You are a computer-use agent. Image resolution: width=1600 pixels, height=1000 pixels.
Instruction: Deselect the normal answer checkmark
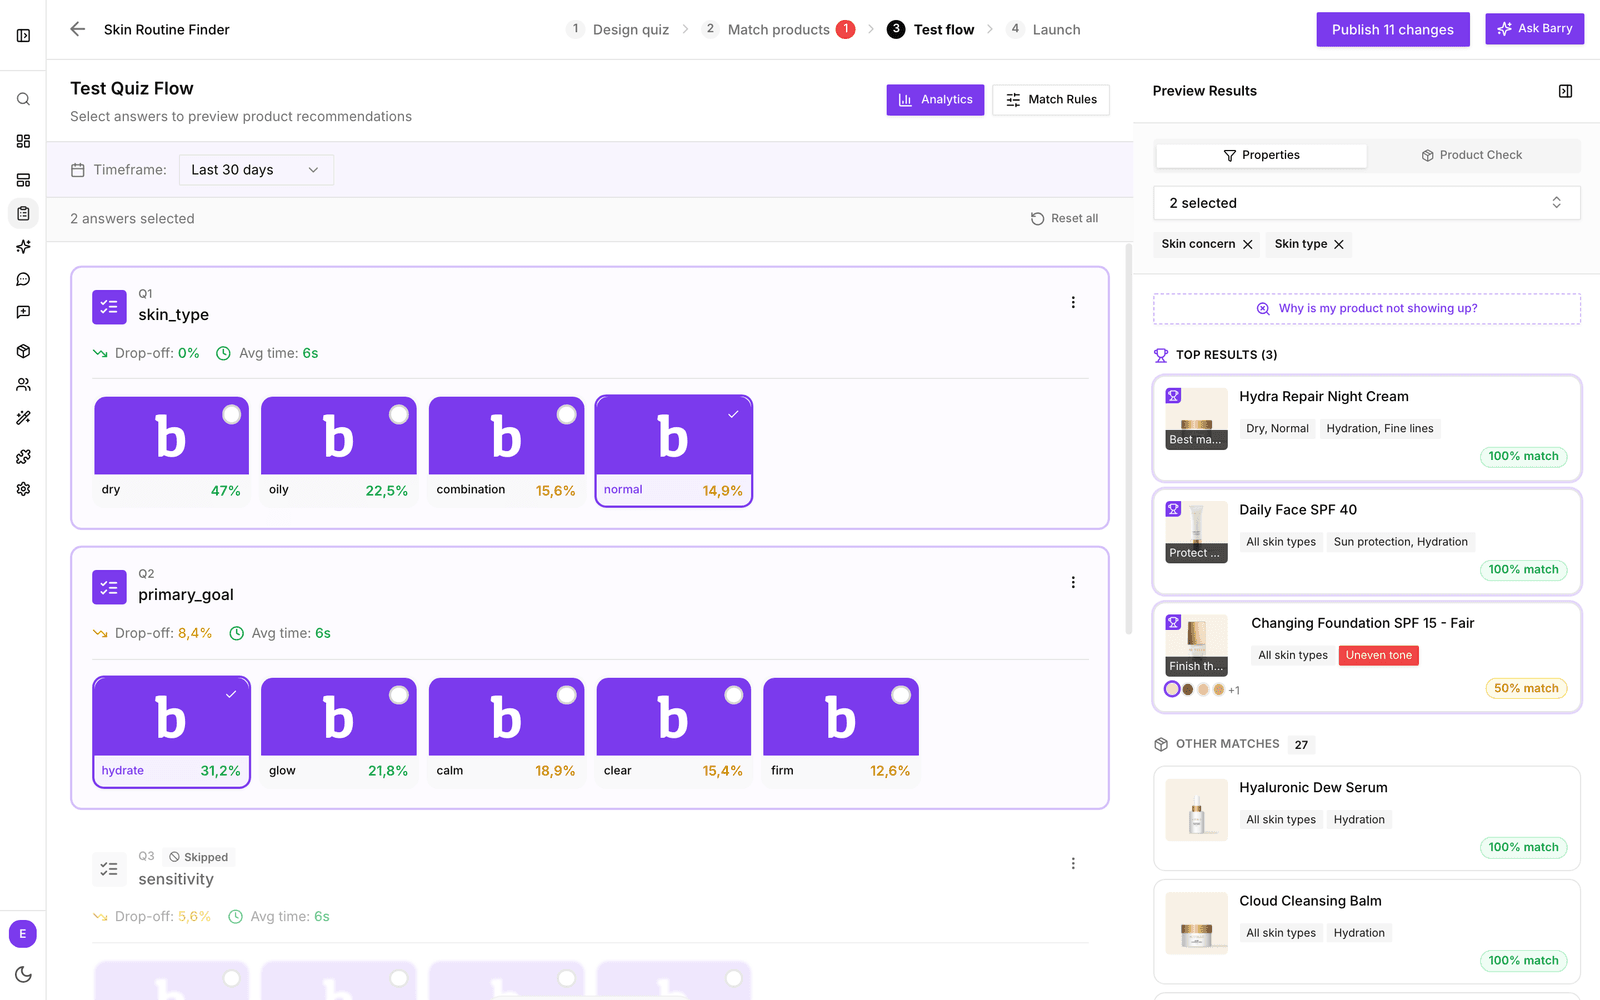coord(733,414)
